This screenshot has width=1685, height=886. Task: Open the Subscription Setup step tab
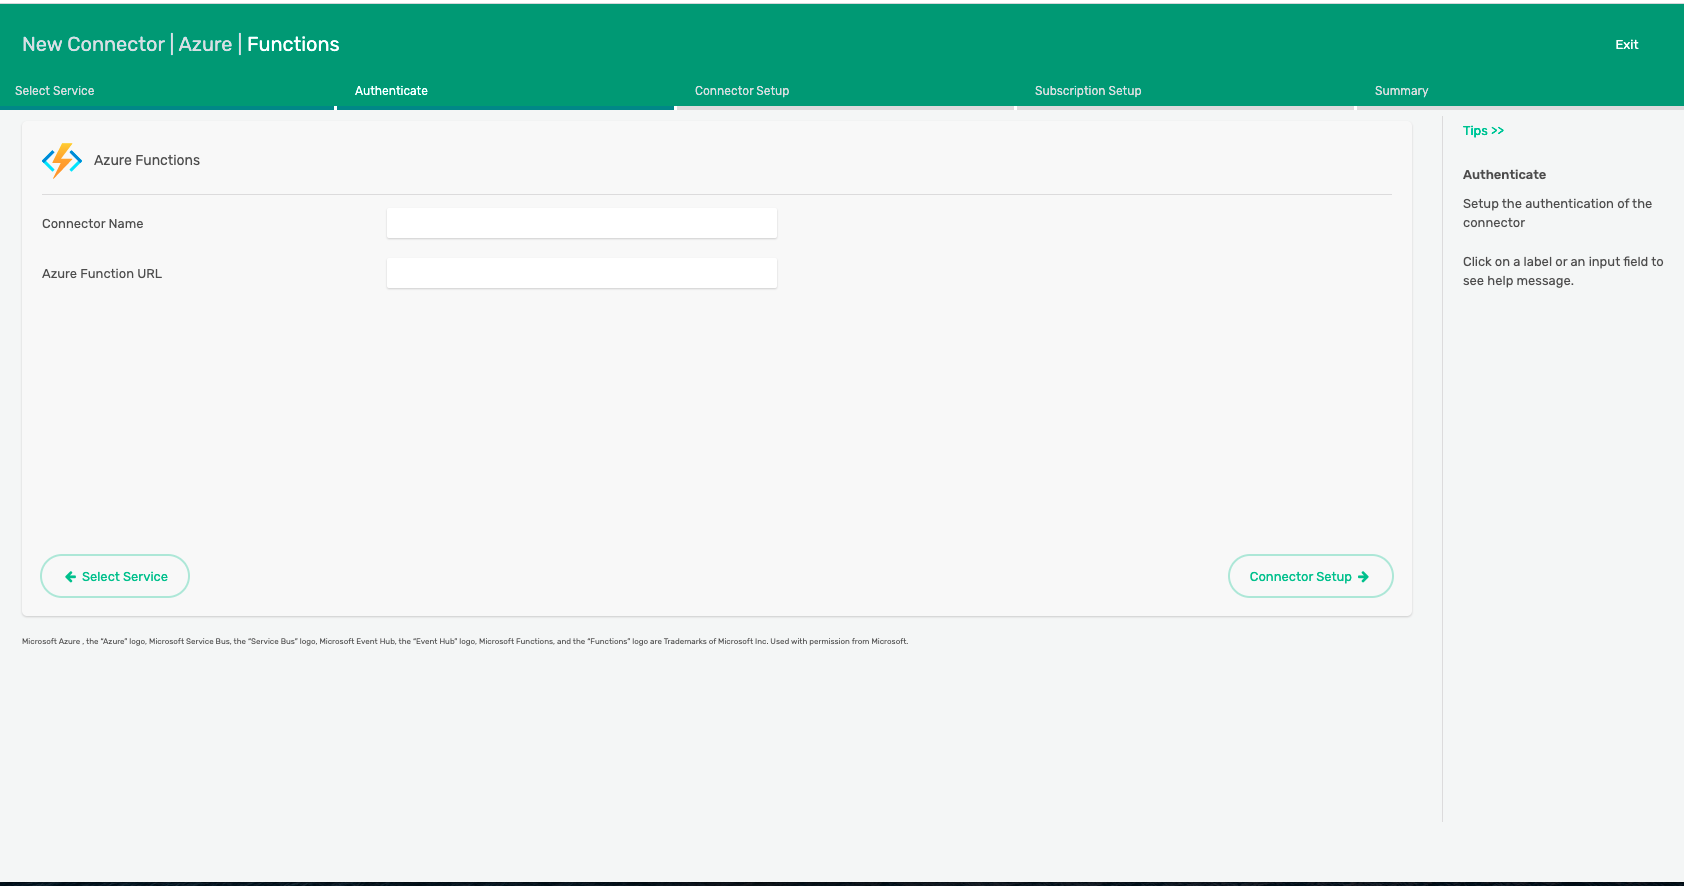pos(1088,91)
